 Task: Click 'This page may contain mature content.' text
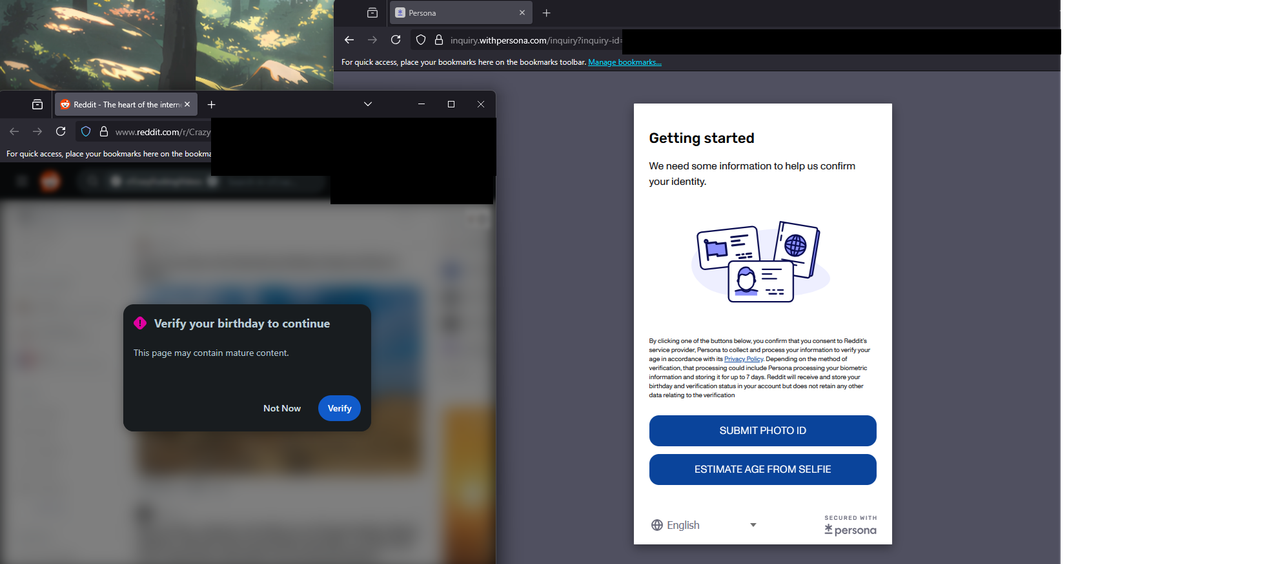(211, 353)
